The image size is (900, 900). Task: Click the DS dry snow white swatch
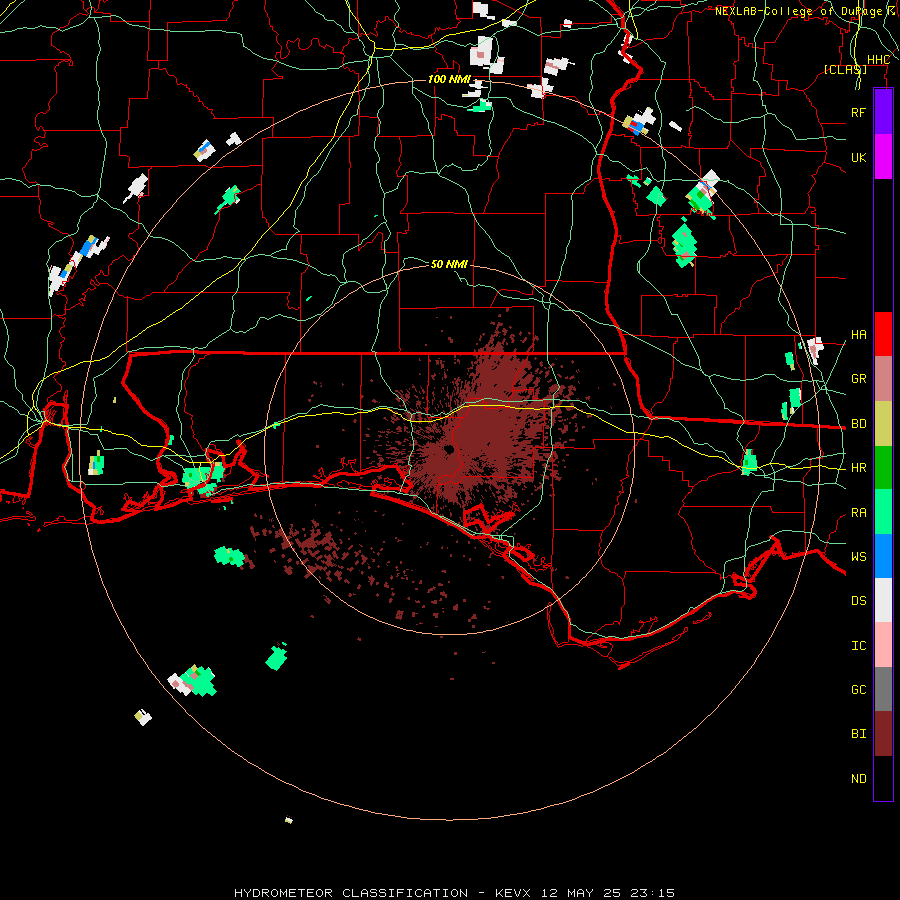[x=883, y=600]
